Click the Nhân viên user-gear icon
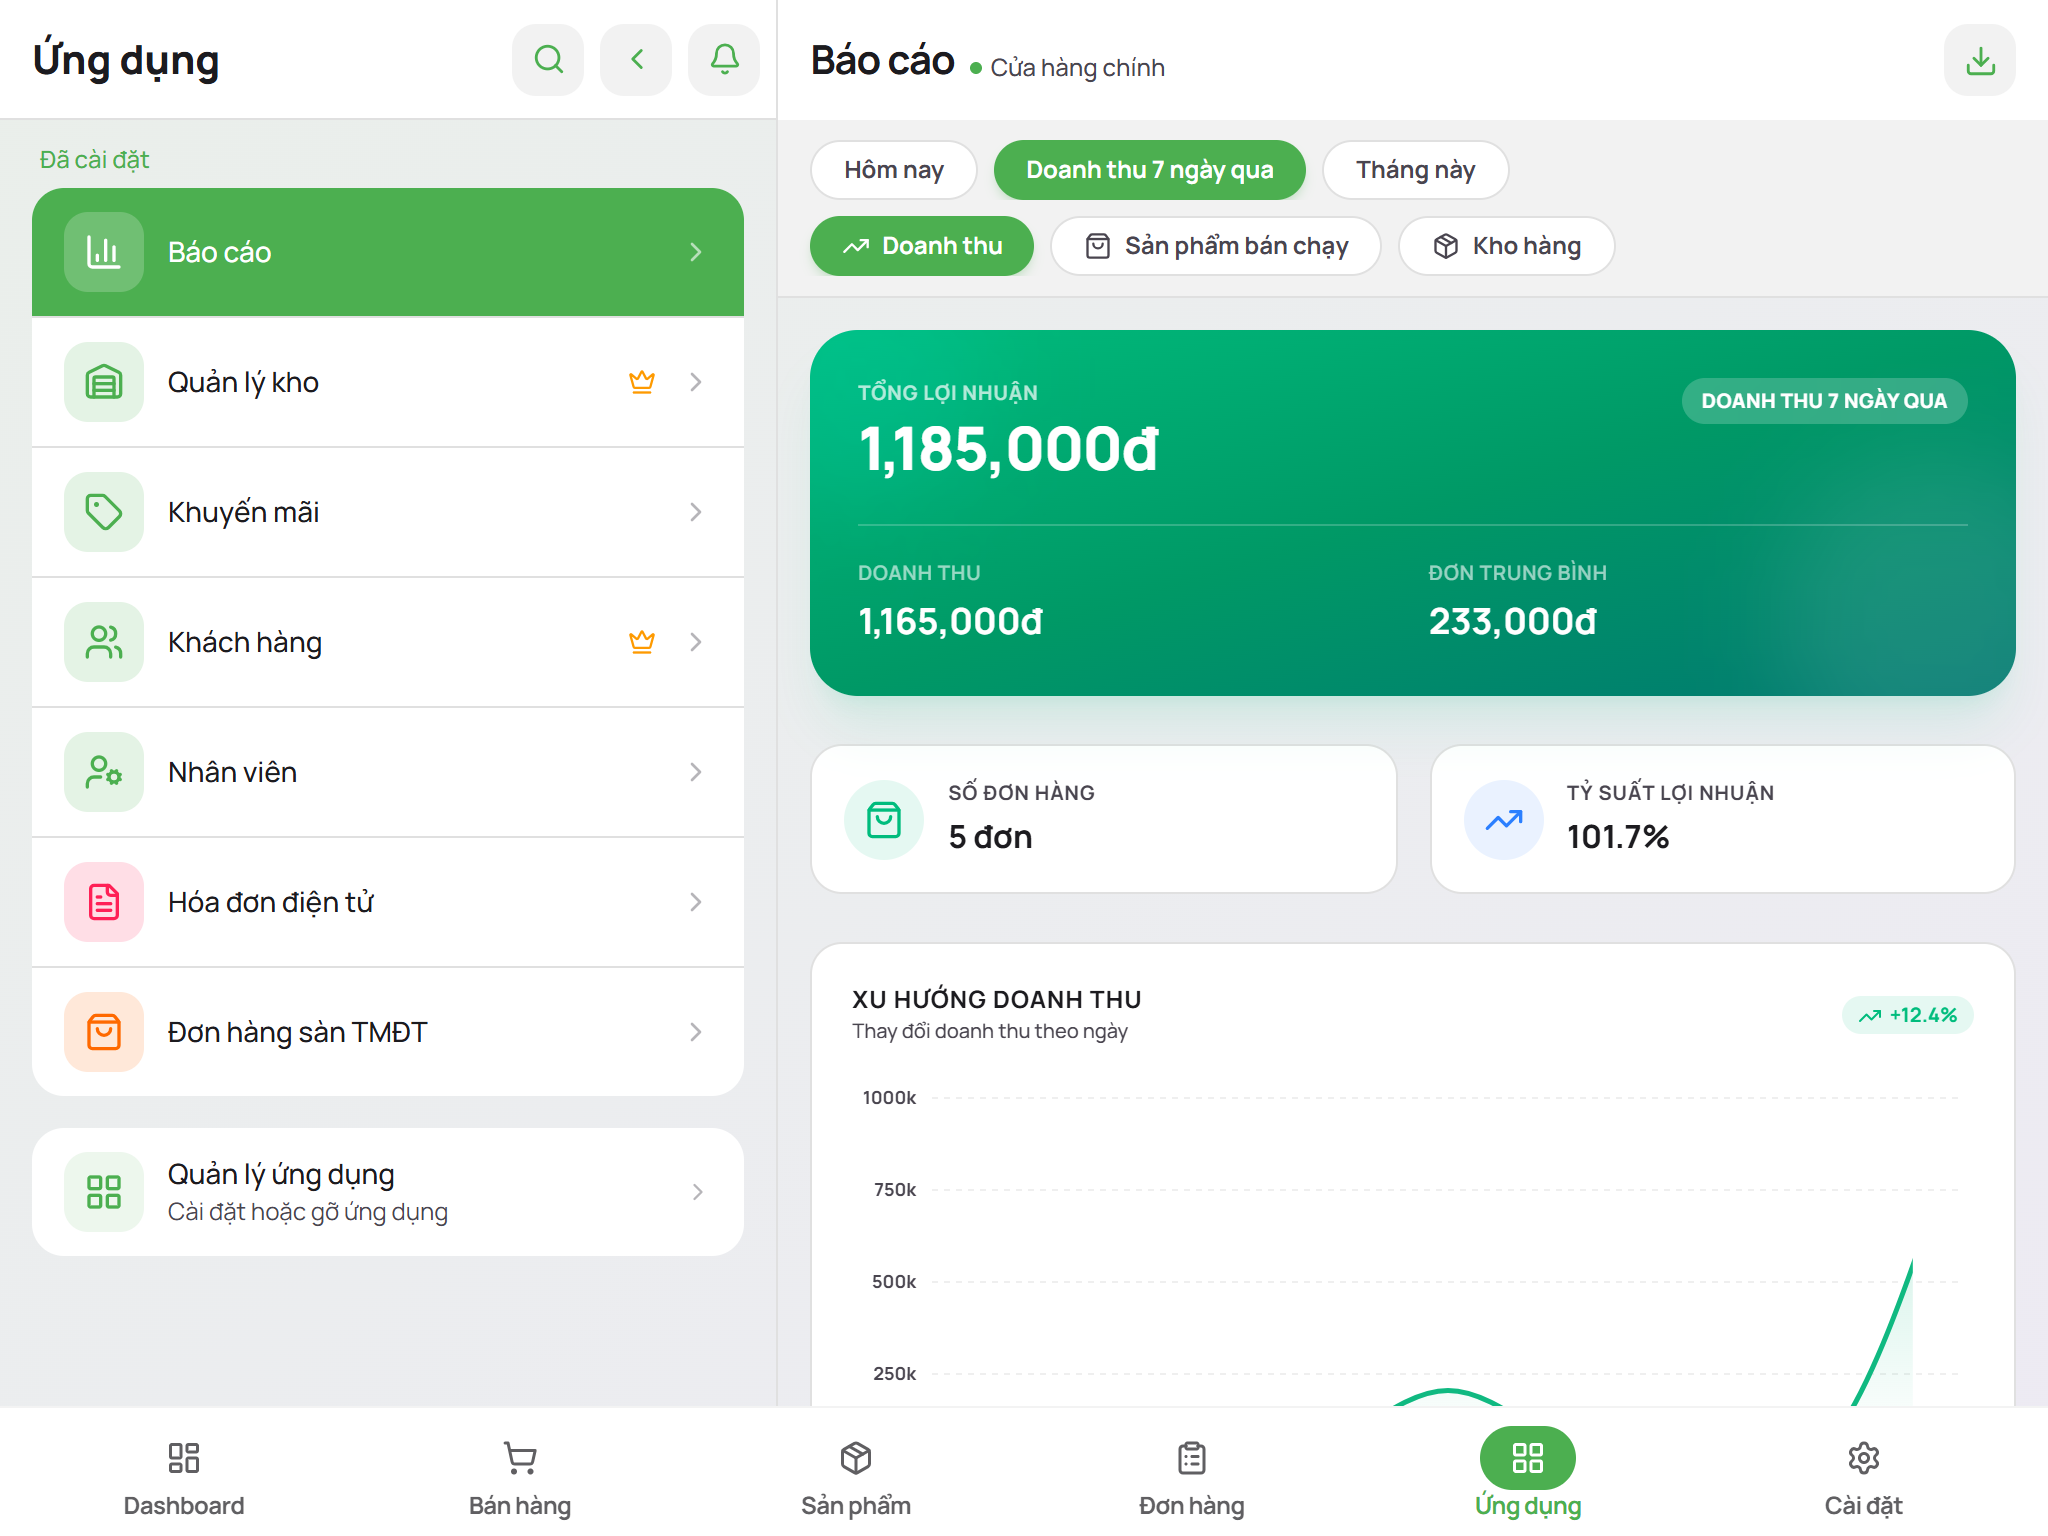This screenshot has height=1536, width=2048. tap(104, 772)
